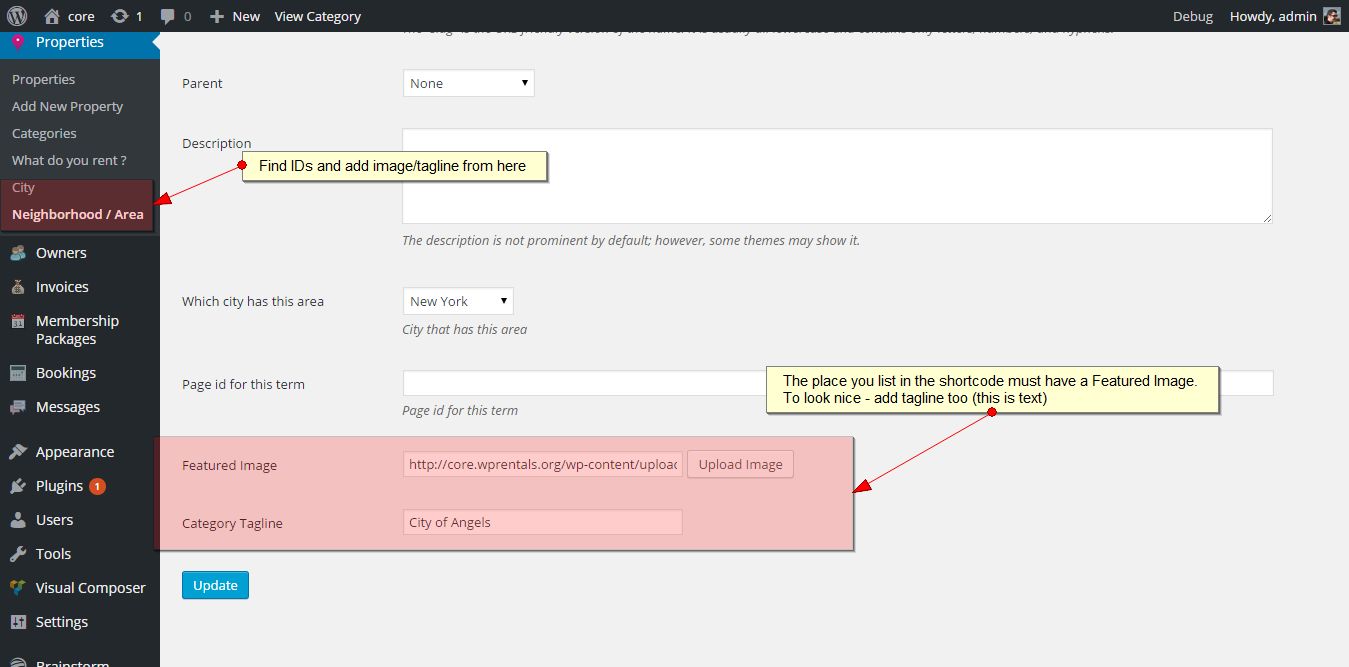Click the Messages icon in sidebar

click(x=18, y=407)
